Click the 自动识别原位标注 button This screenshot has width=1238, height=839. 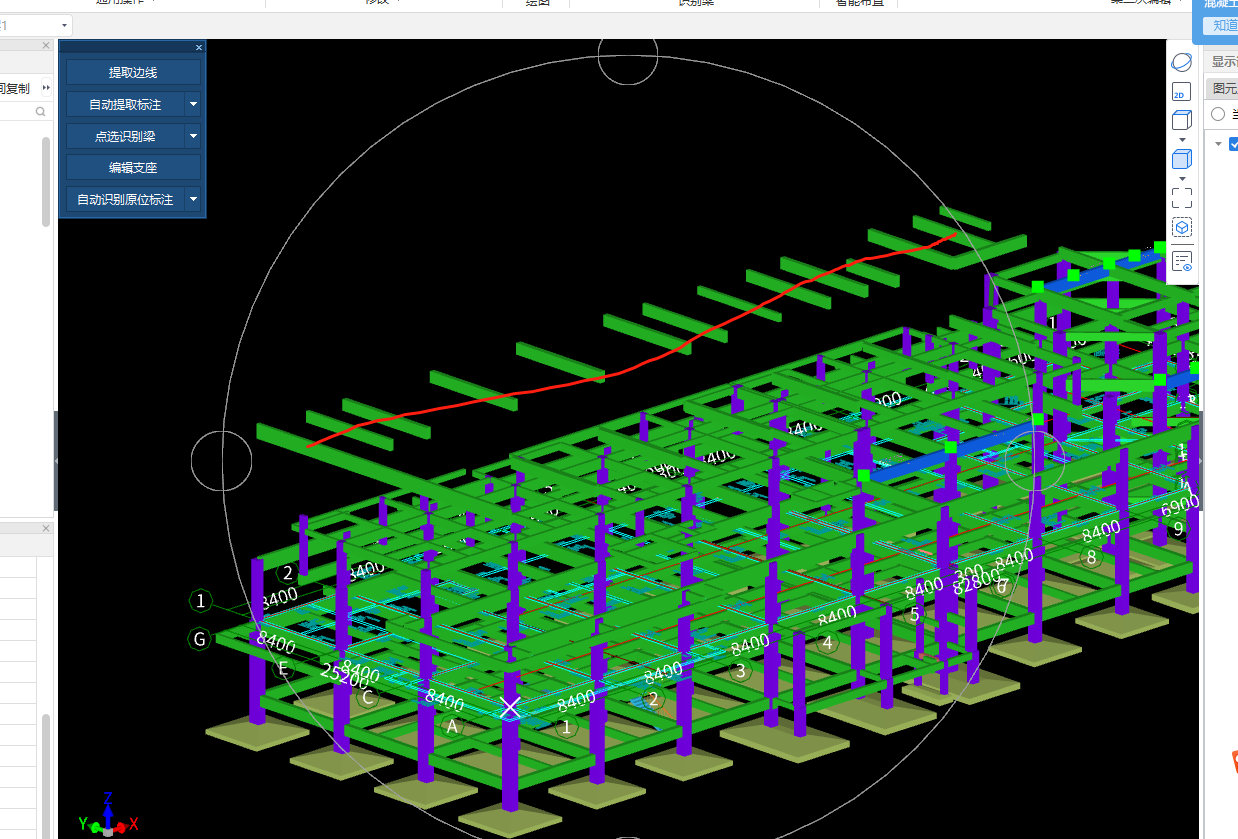pyautogui.click(x=125, y=199)
